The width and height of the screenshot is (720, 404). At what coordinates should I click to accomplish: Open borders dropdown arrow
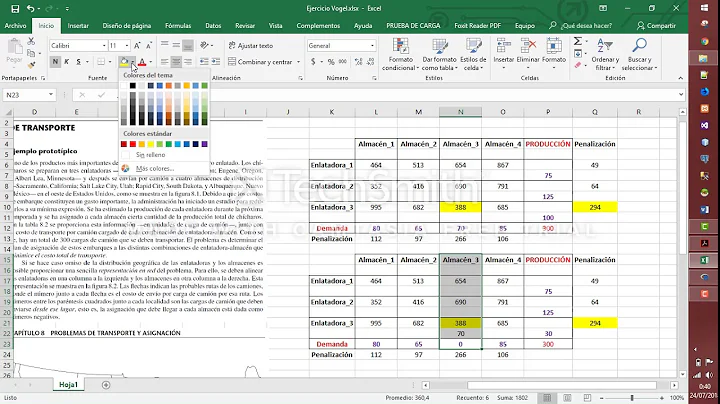(110, 62)
